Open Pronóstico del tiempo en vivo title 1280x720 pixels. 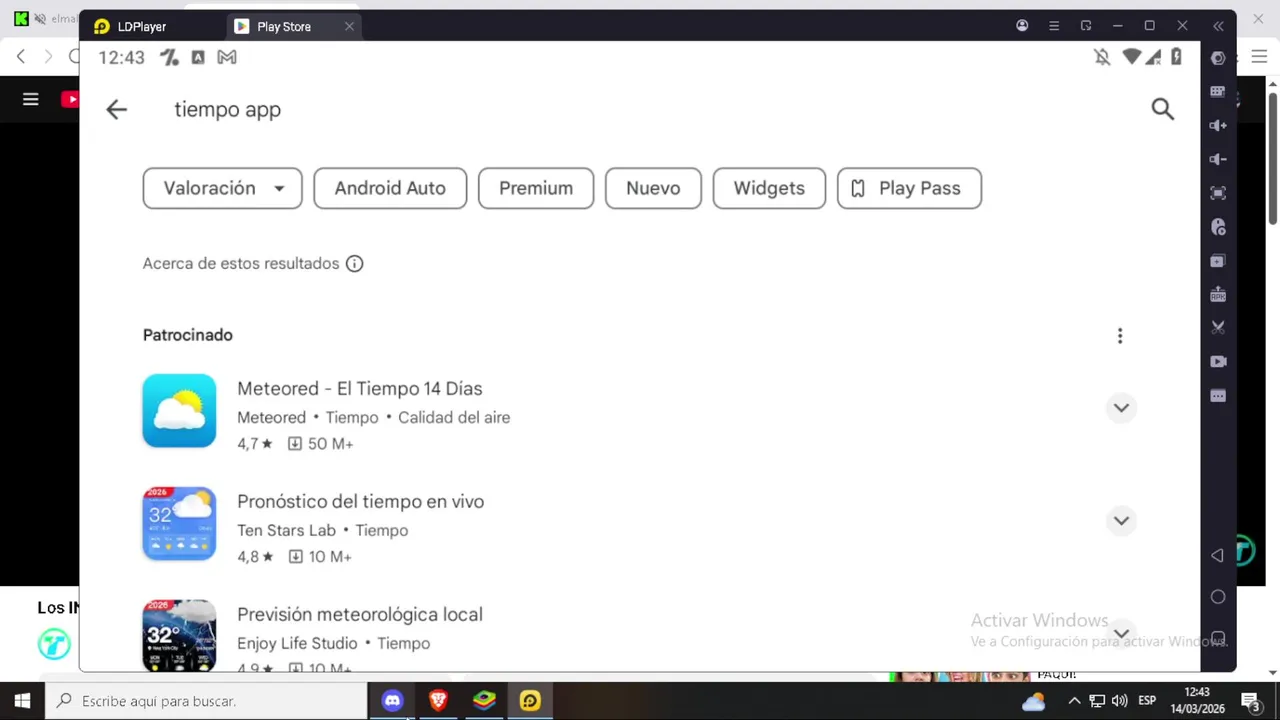coord(361,501)
